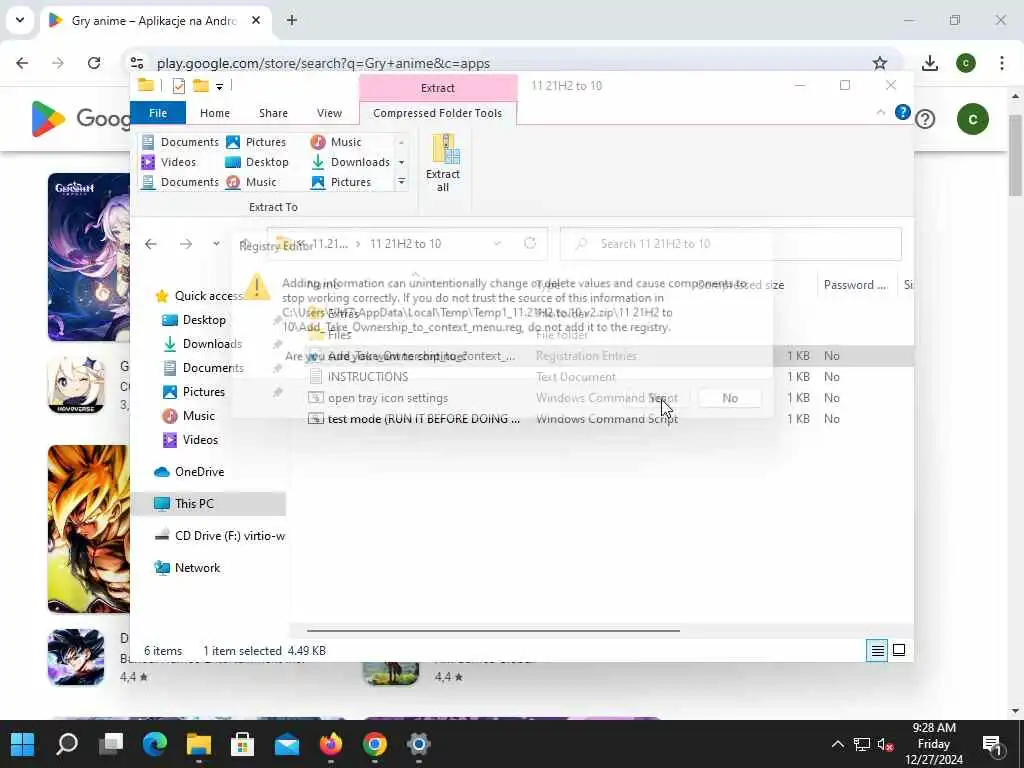The width and height of the screenshot is (1024, 768).
Task: Refresh the 11 21H2 to 10 folder
Action: click(x=530, y=244)
